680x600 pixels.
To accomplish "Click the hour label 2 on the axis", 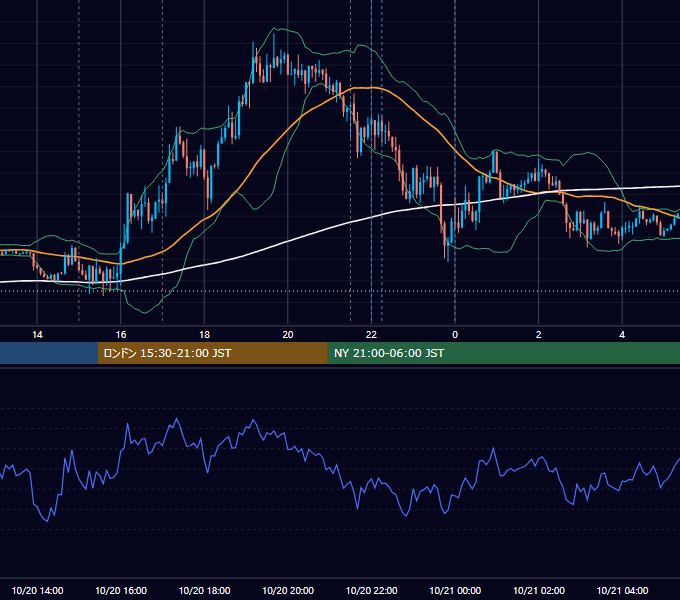I will coord(539,334).
